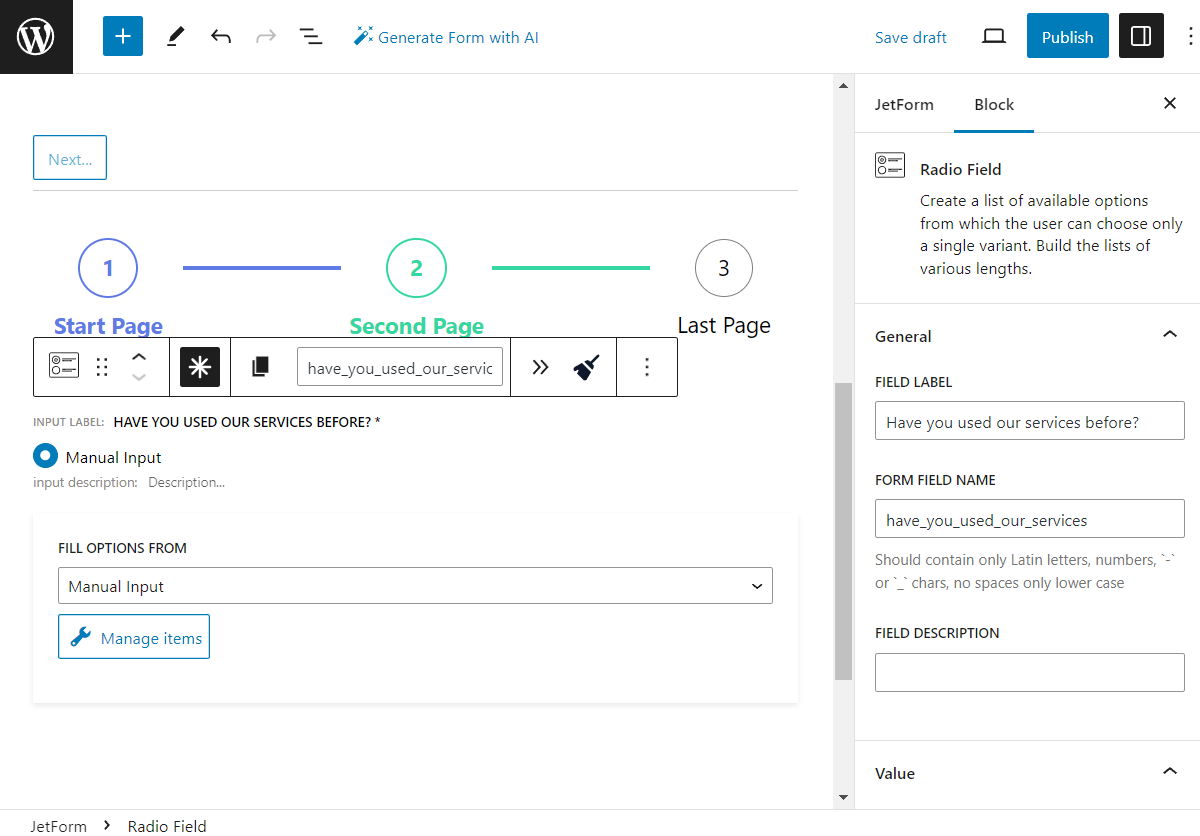1200x836 pixels.
Task: Collapse the General settings section
Action: (x=1169, y=335)
